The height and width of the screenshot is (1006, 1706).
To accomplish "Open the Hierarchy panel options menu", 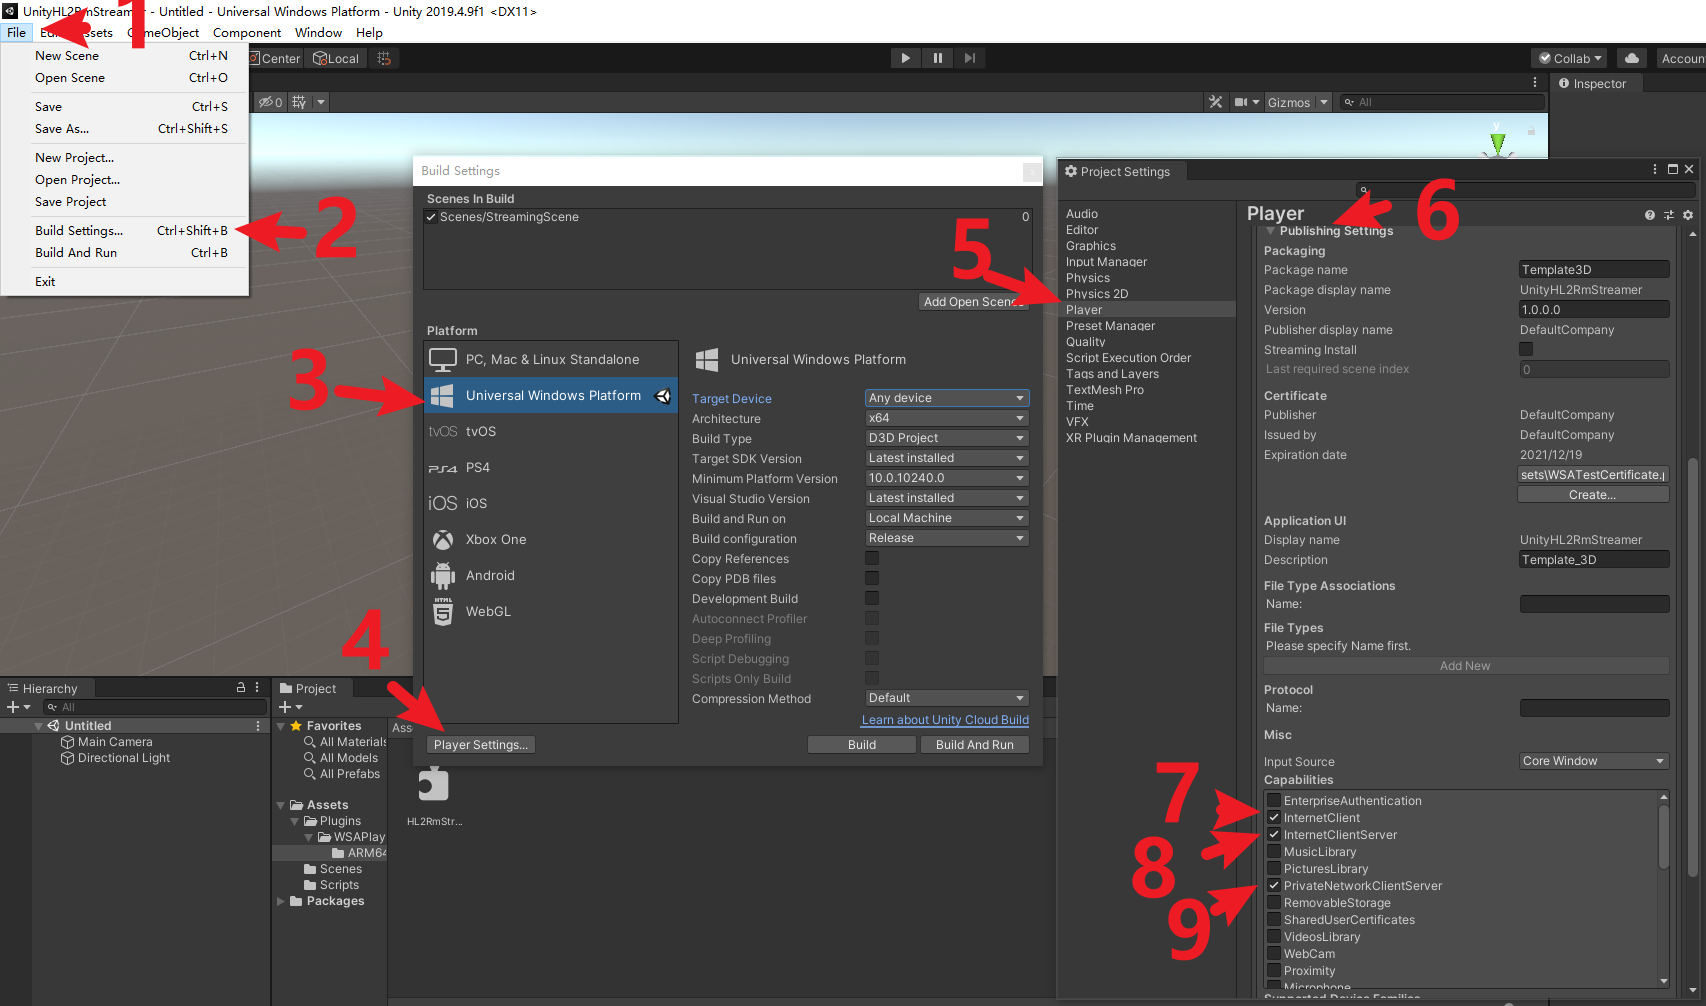I will pos(257,688).
